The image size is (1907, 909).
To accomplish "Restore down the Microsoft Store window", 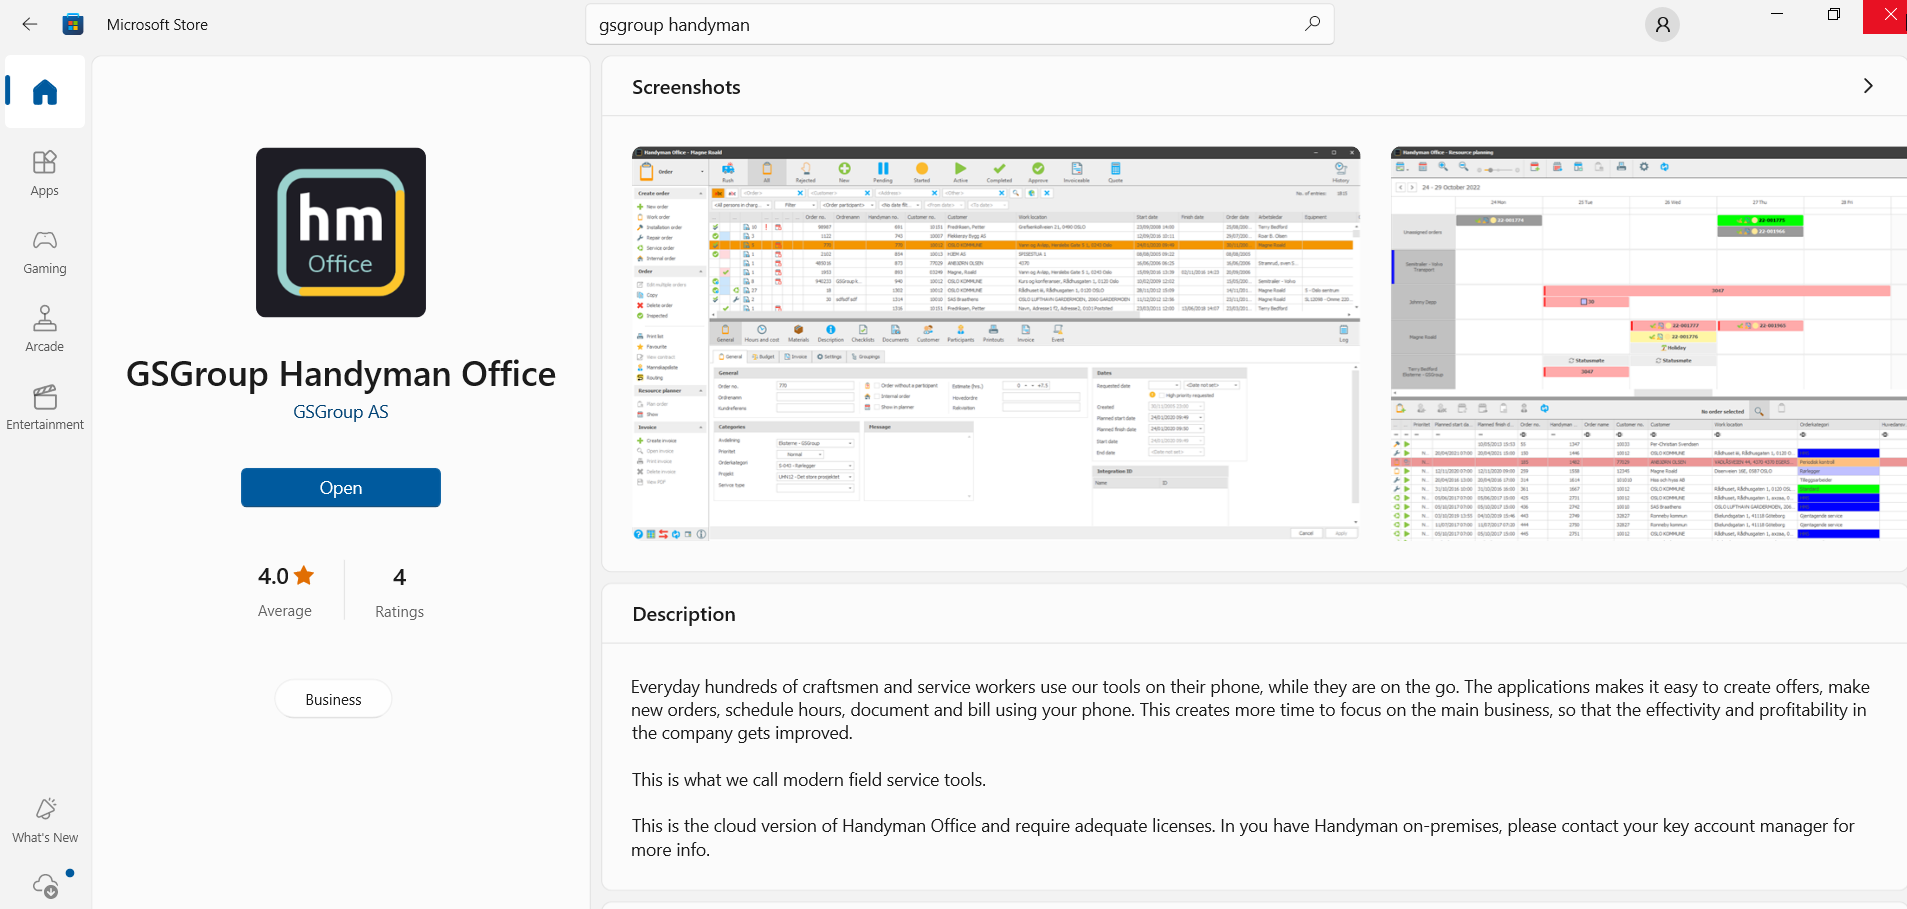I will click(x=1834, y=14).
